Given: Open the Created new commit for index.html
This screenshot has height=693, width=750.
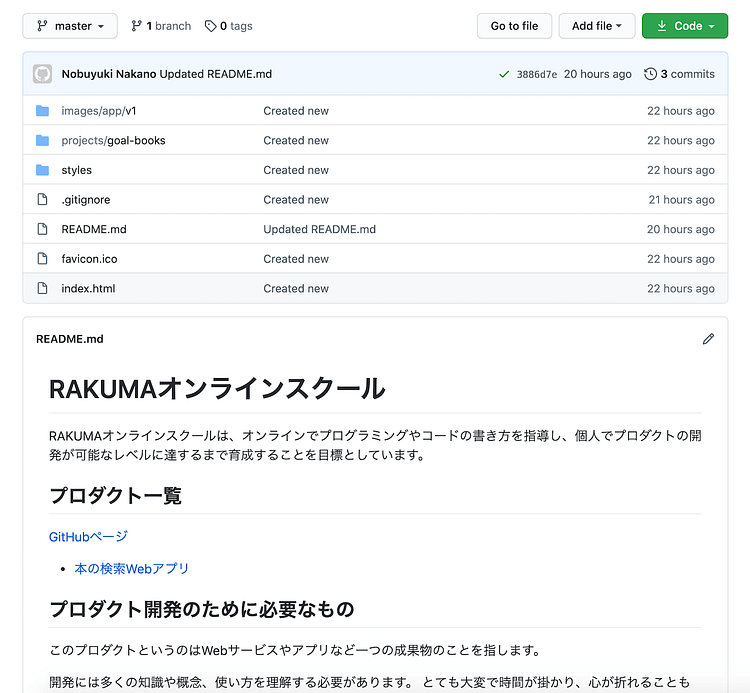Looking at the screenshot, I should (296, 289).
